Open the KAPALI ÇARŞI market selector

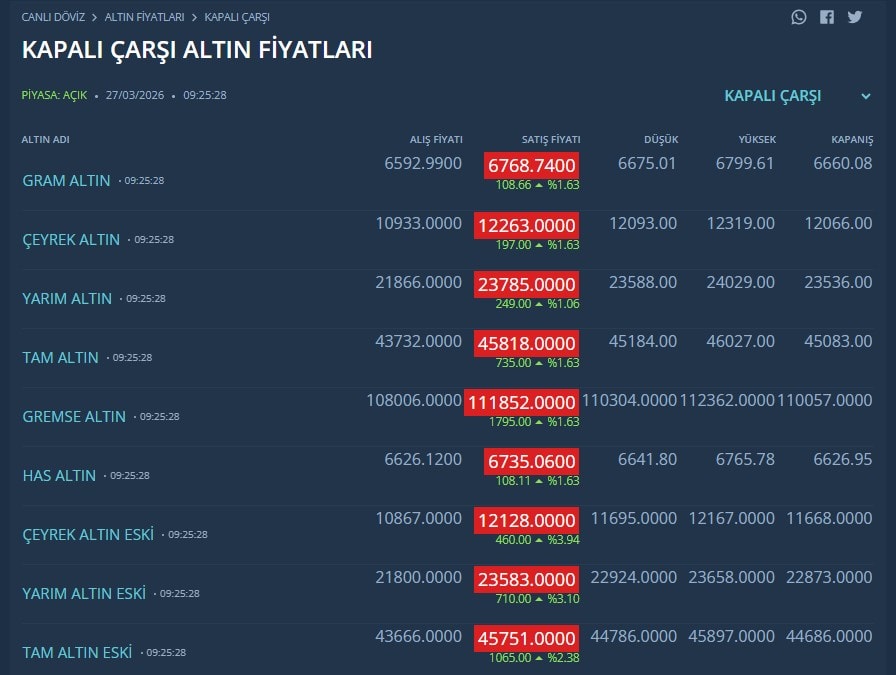(773, 96)
